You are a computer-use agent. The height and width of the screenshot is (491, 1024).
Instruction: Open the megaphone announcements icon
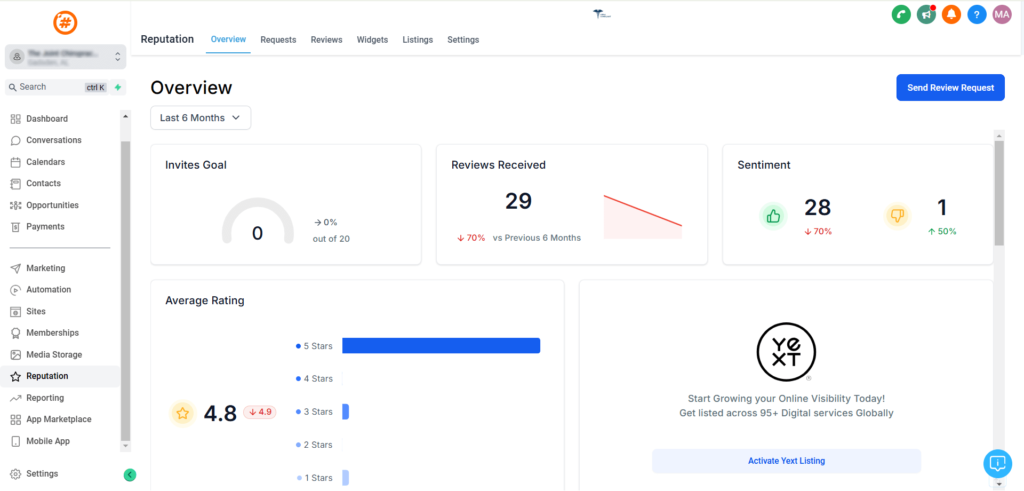point(927,14)
